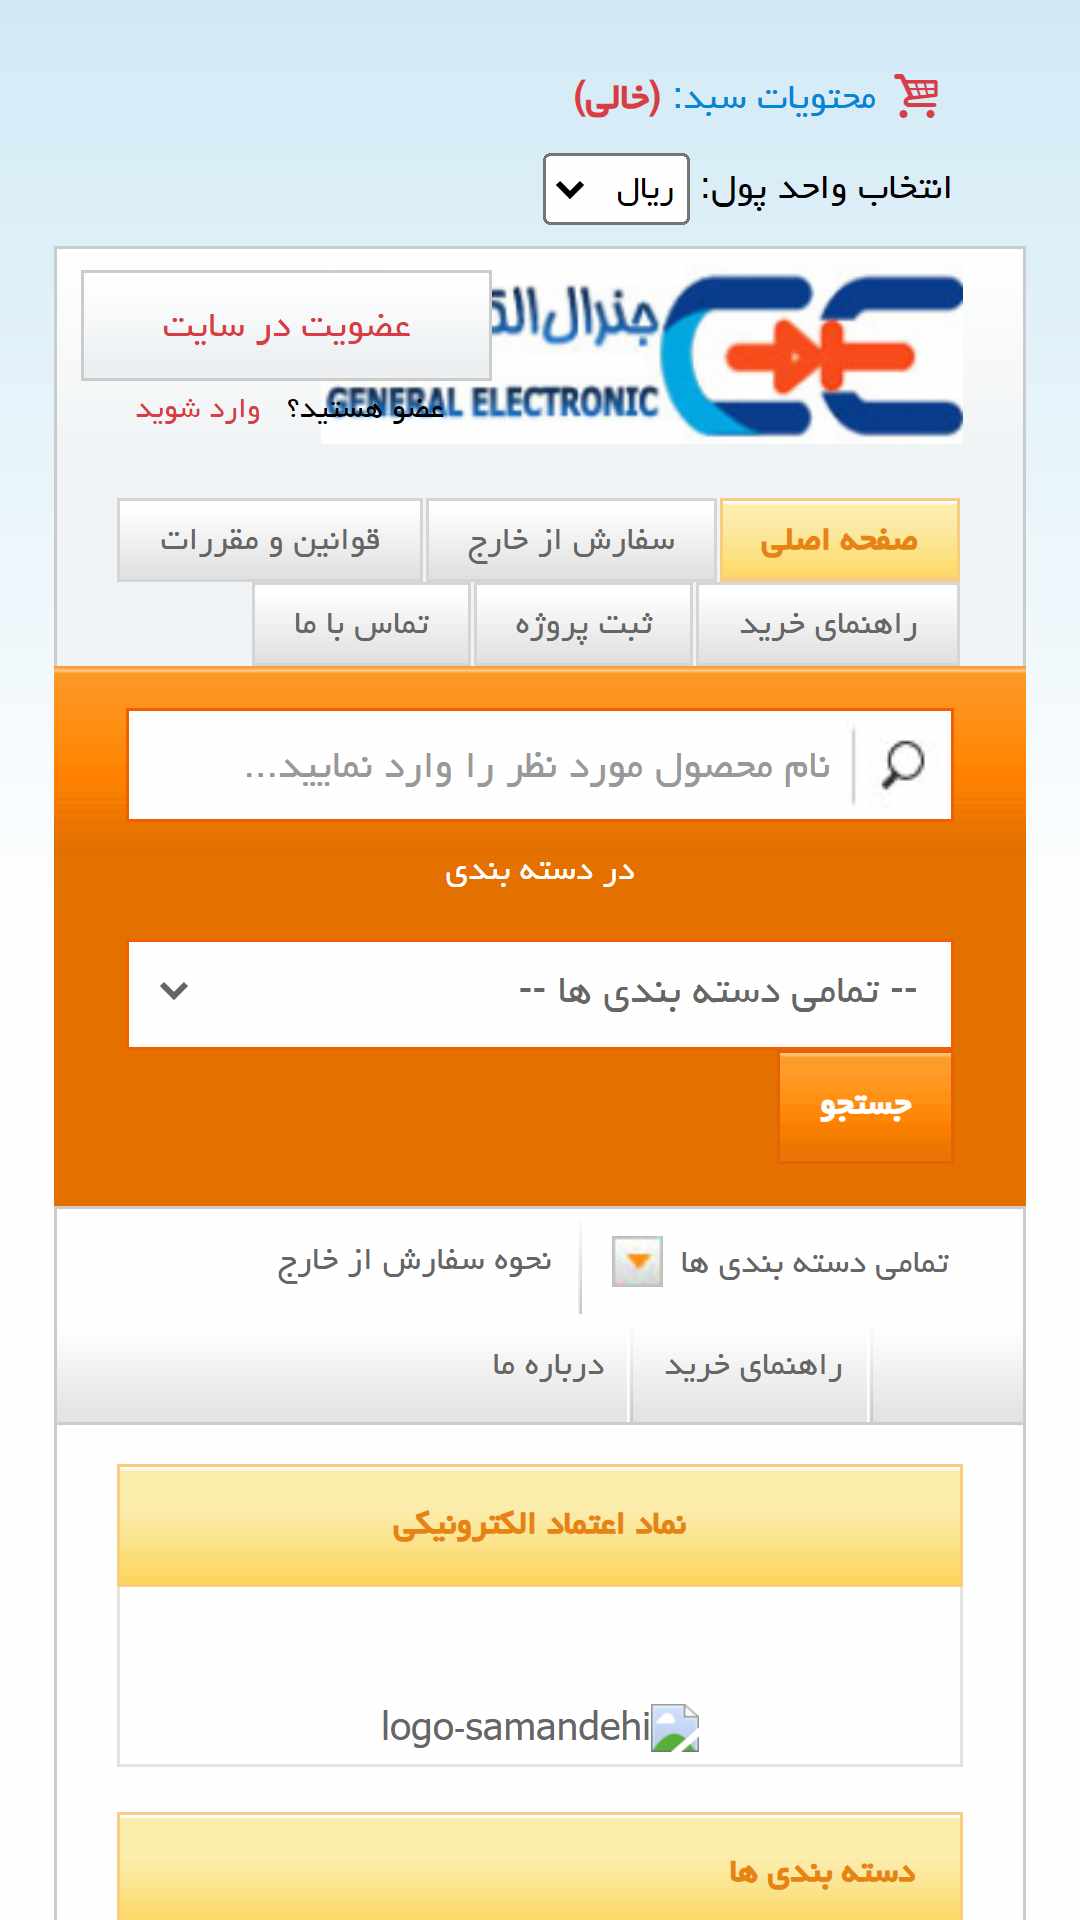The height and width of the screenshot is (1920, 1080).
Task: Open the shopping cart icon
Action: point(916,97)
